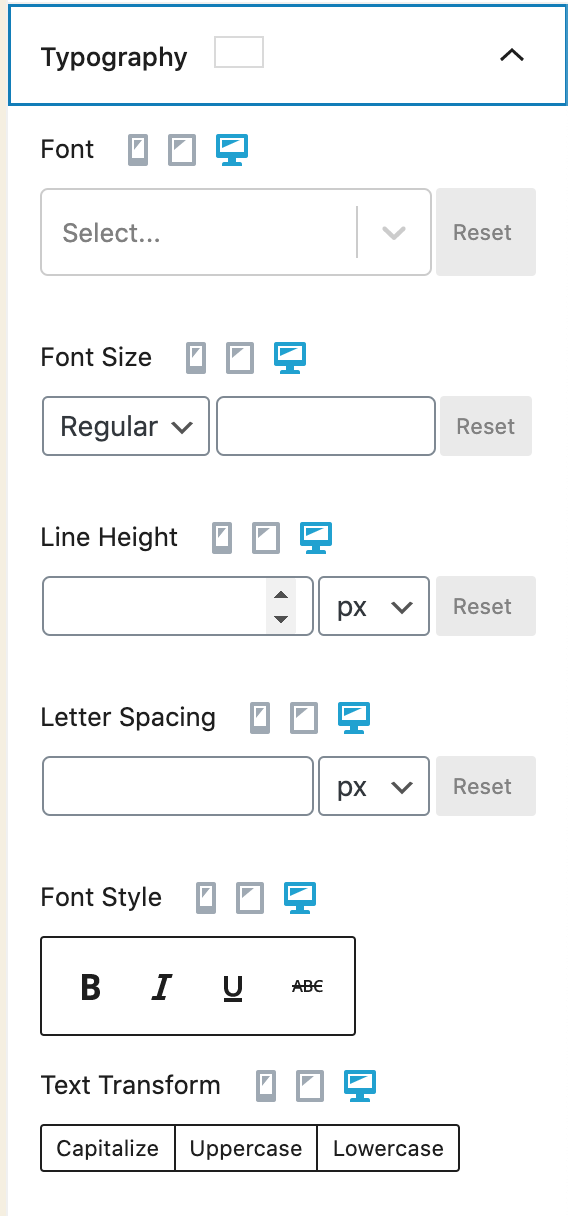Toggle italic font style
The width and height of the screenshot is (568, 1216).
pyautogui.click(x=161, y=987)
